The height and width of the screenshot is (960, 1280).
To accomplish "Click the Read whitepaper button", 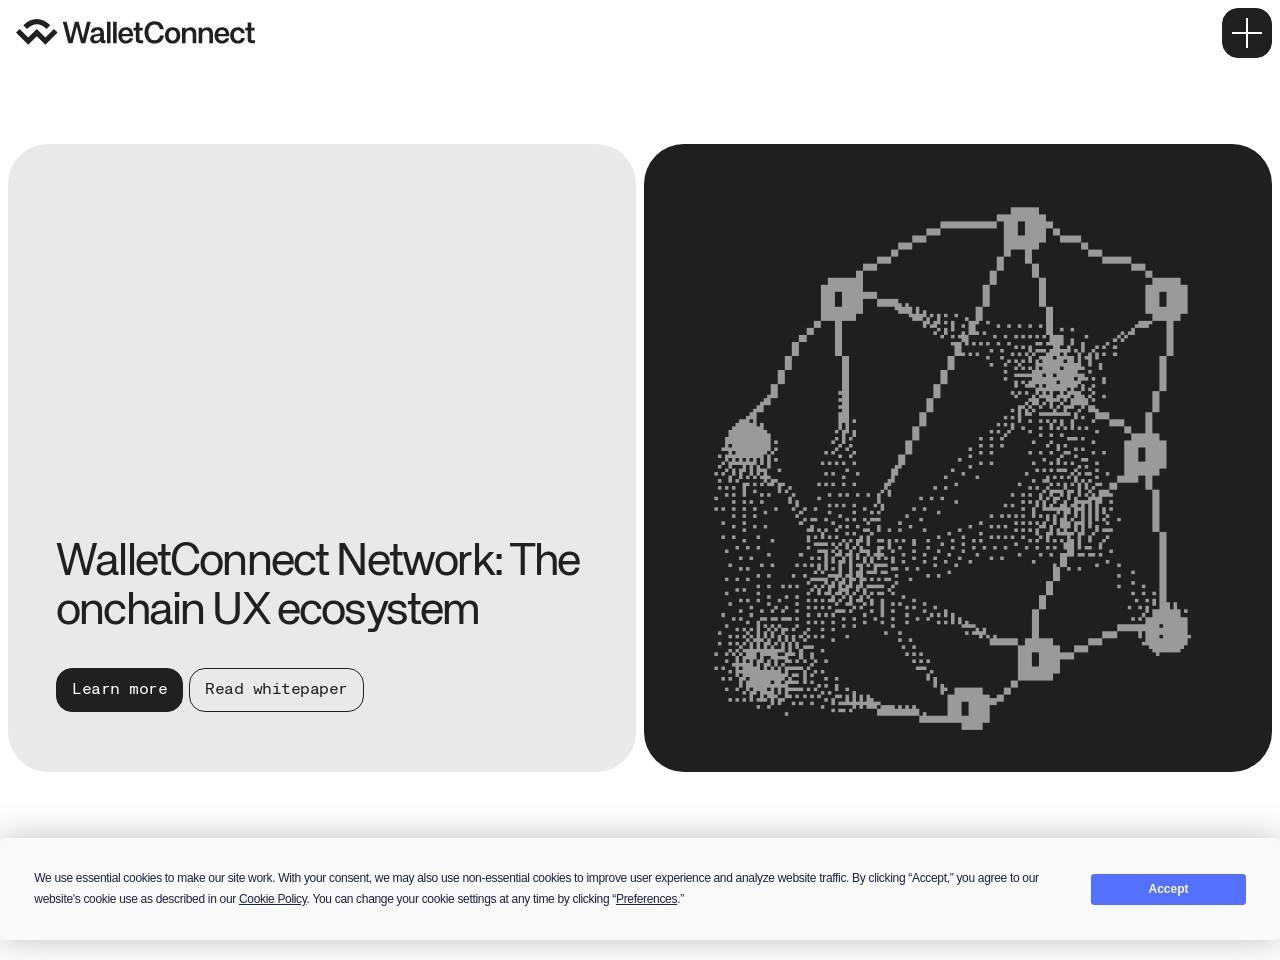I will (x=276, y=689).
